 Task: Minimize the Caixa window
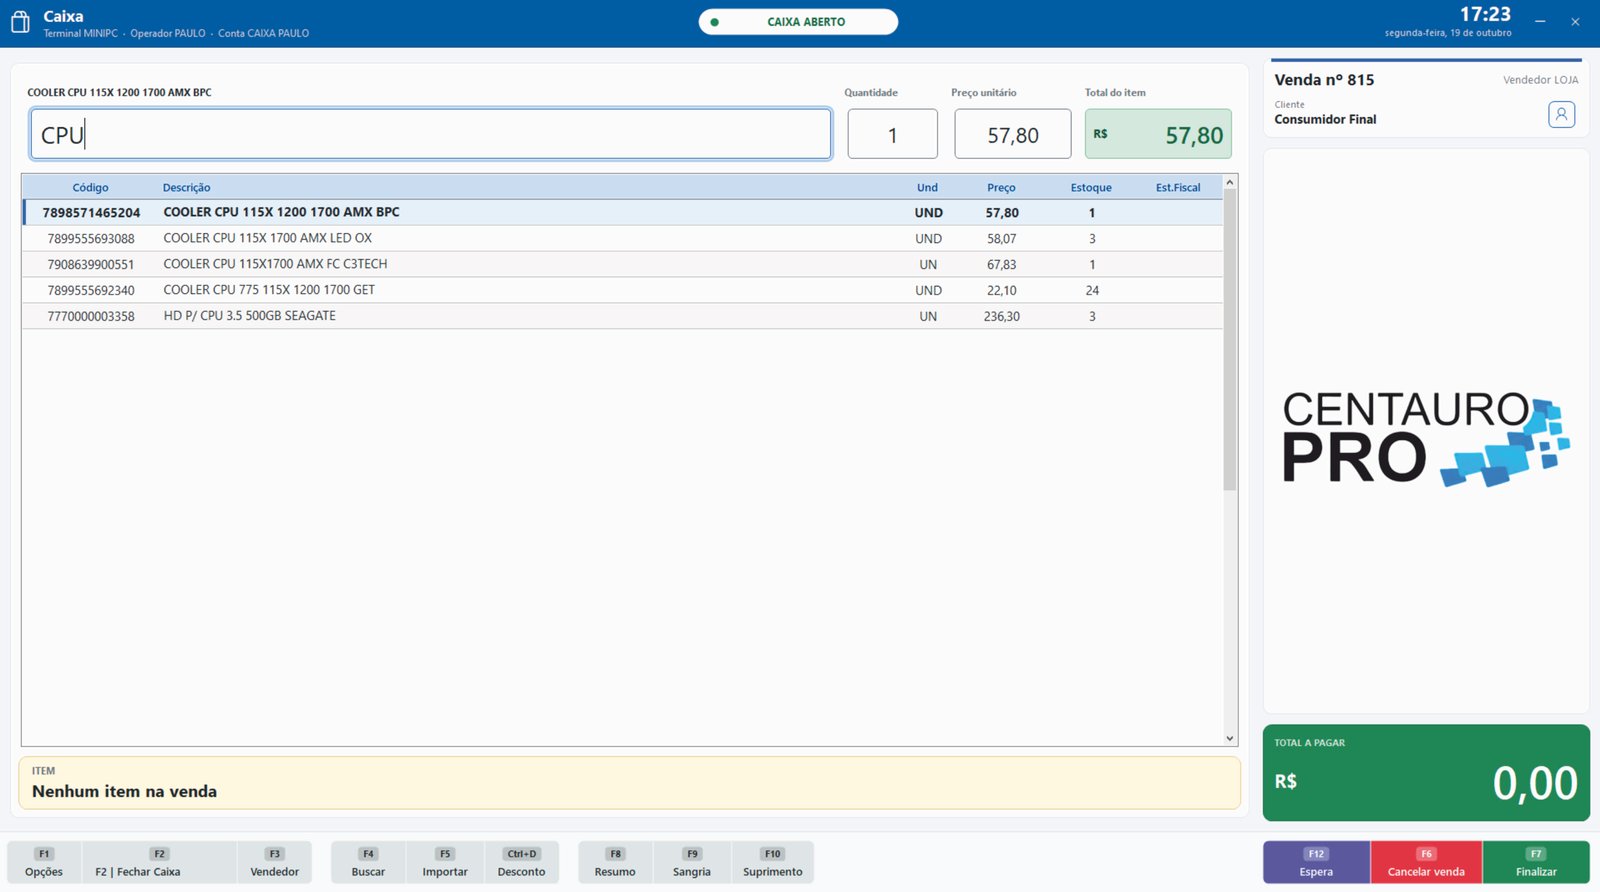[1540, 21]
